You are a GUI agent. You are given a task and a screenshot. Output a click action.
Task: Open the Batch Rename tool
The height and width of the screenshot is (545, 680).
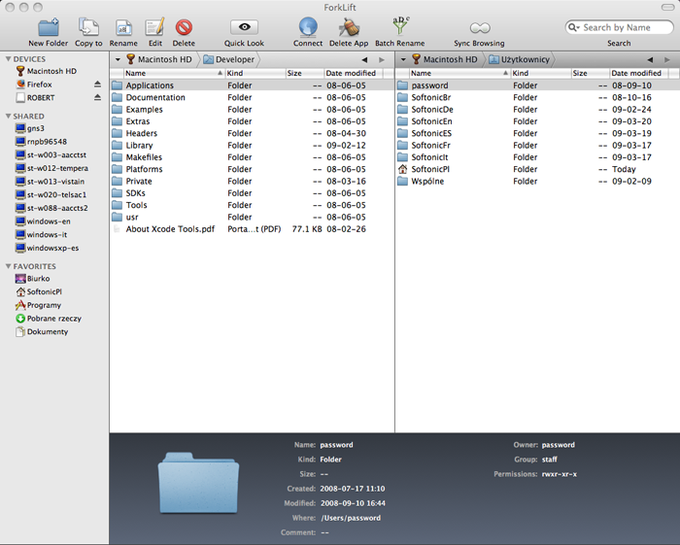click(400, 26)
